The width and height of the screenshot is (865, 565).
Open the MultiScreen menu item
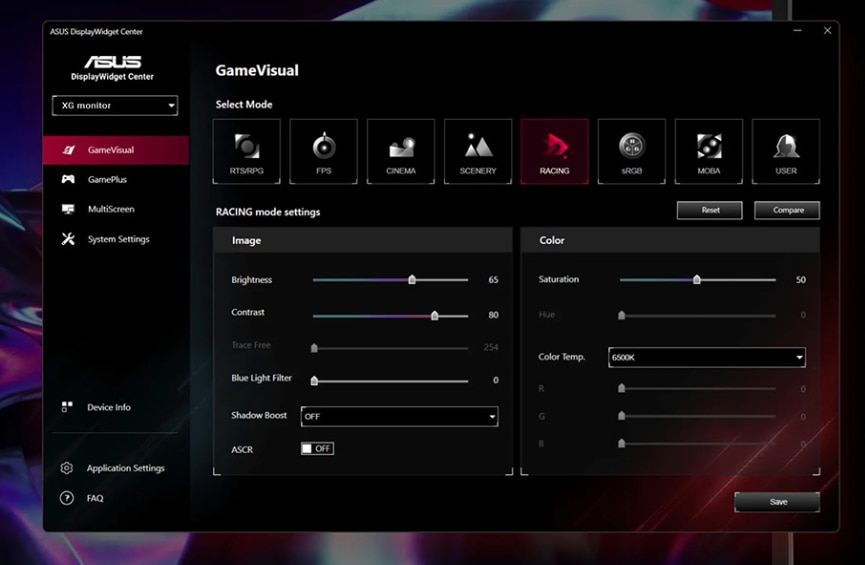coord(116,209)
